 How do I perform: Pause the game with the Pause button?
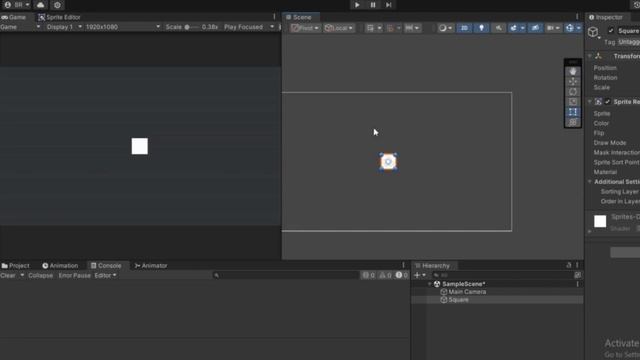373,5
